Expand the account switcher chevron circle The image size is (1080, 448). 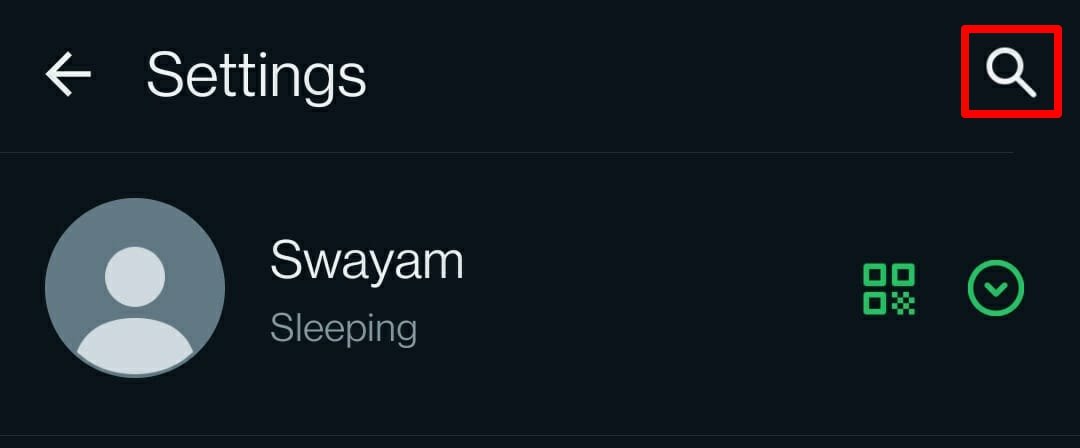(x=996, y=288)
